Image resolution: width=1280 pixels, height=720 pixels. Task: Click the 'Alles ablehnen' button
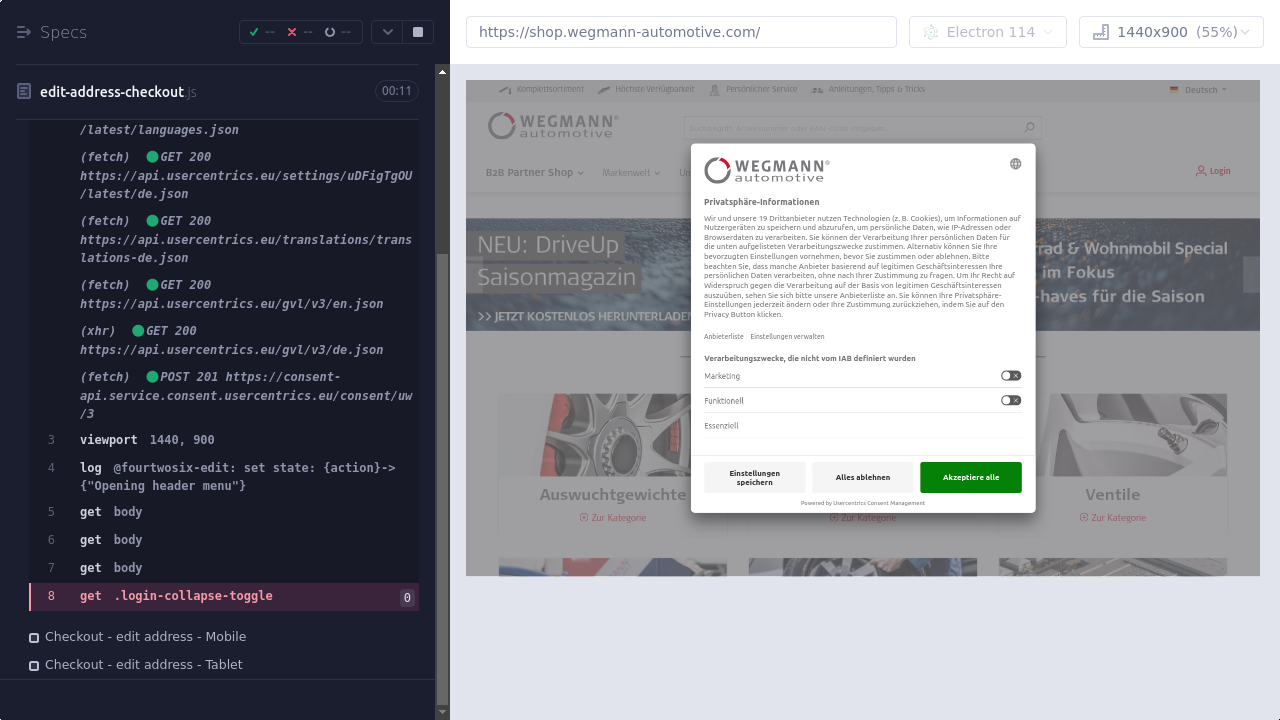click(x=862, y=477)
